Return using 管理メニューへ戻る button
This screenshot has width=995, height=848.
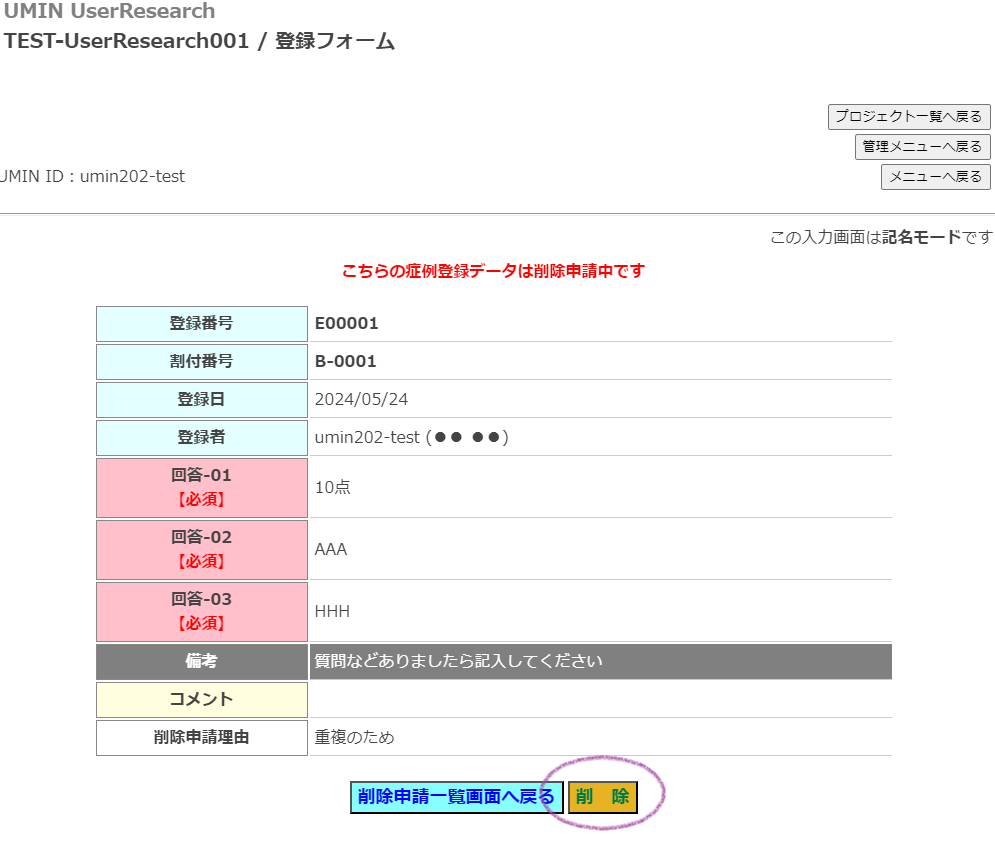pyautogui.click(x=922, y=147)
